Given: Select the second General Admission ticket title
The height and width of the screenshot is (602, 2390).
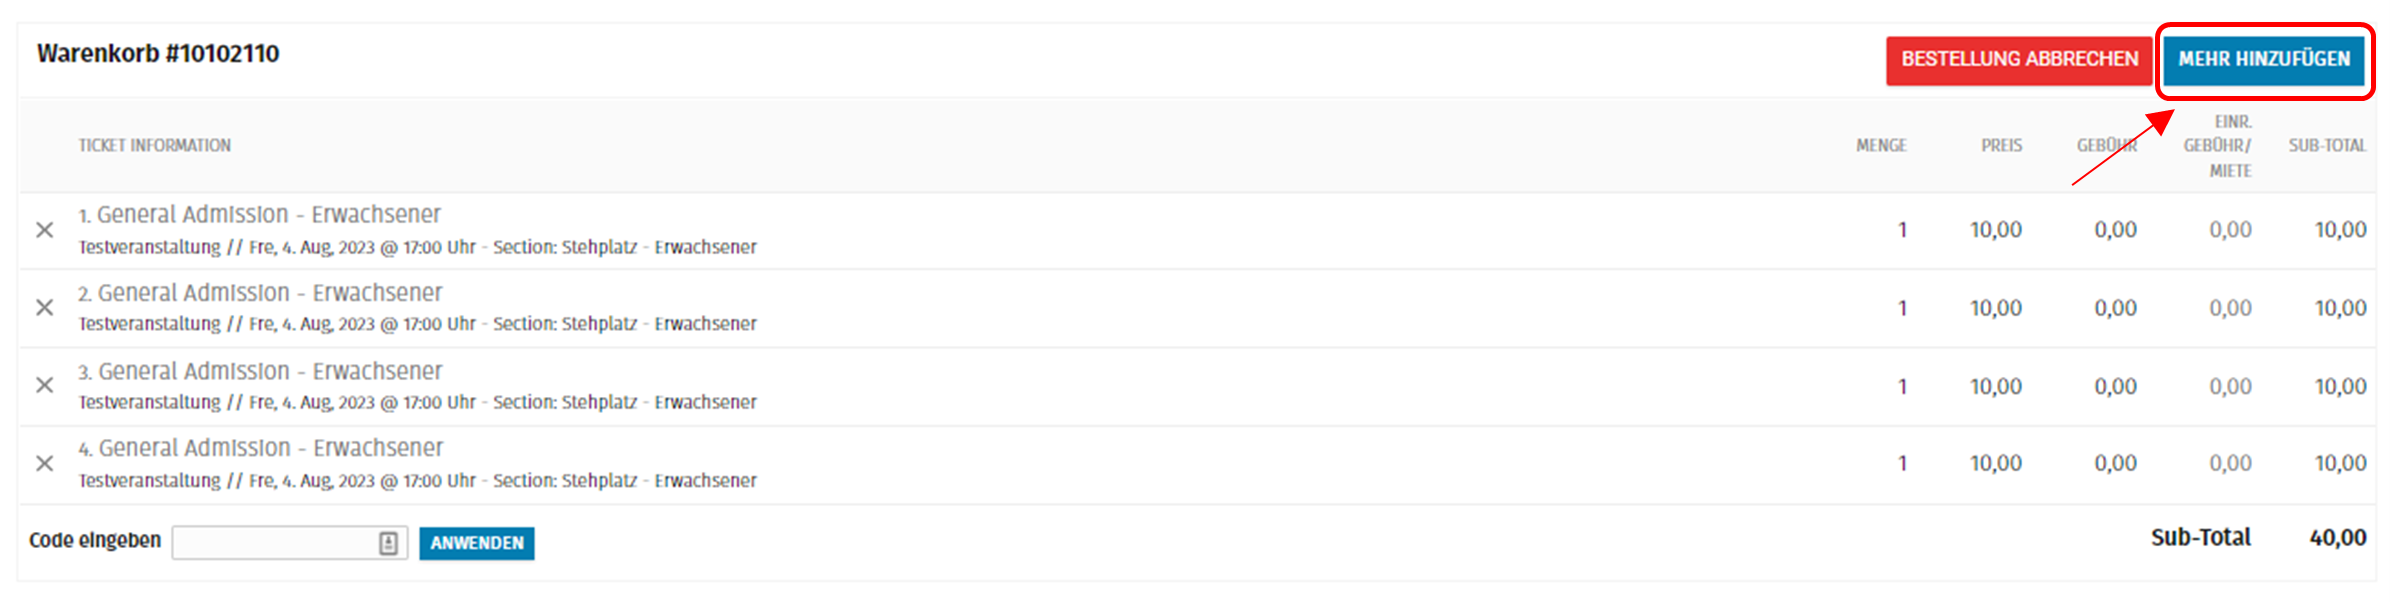Looking at the screenshot, I should (x=269, y=293).
